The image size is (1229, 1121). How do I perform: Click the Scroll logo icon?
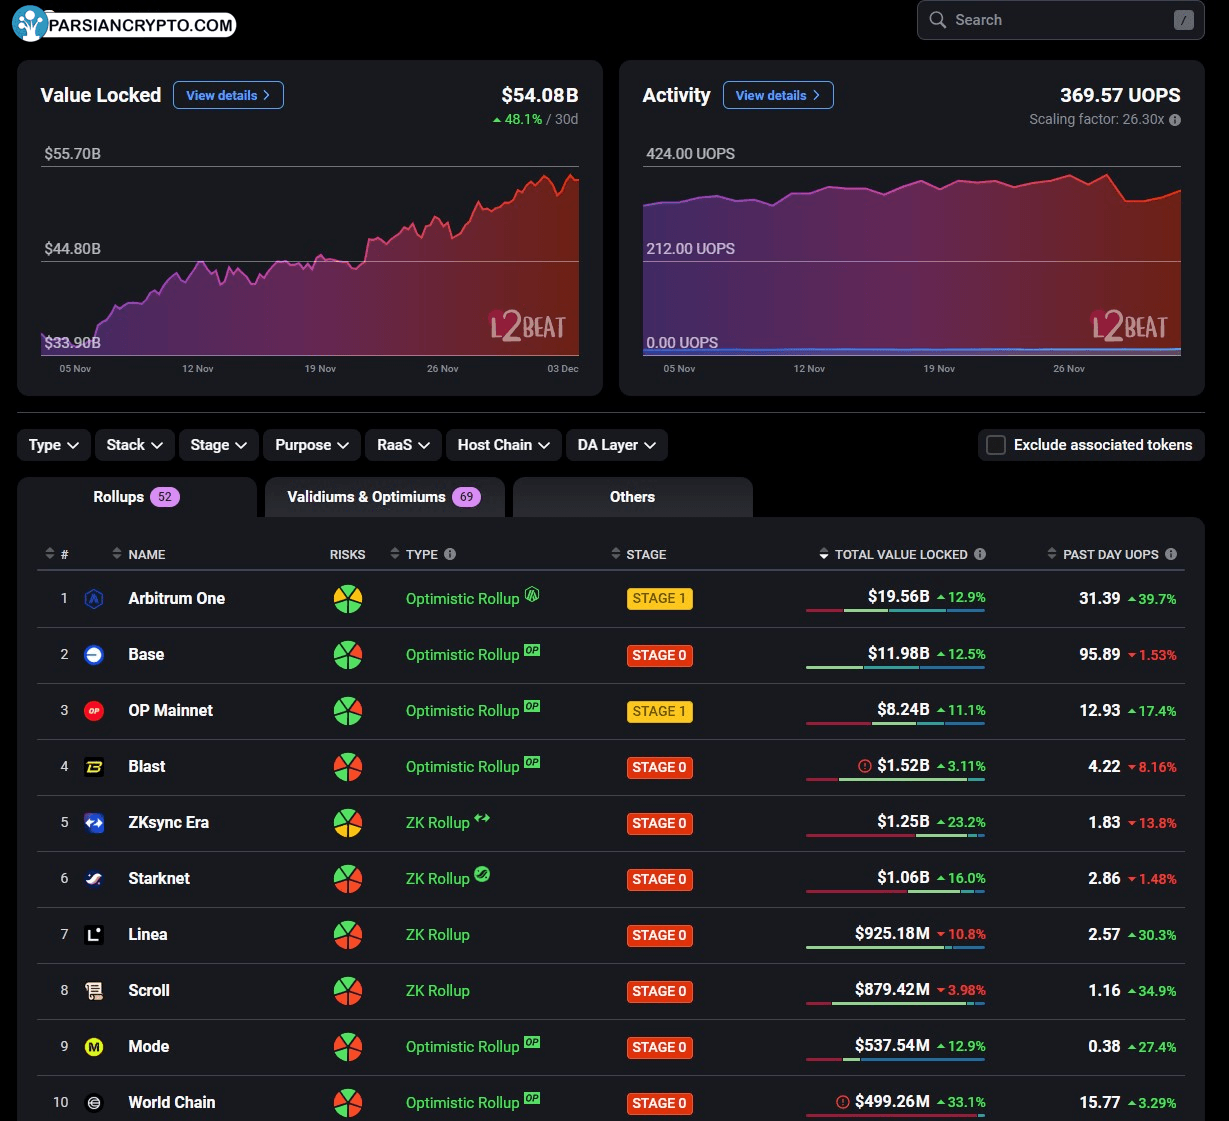coord(94,991)
